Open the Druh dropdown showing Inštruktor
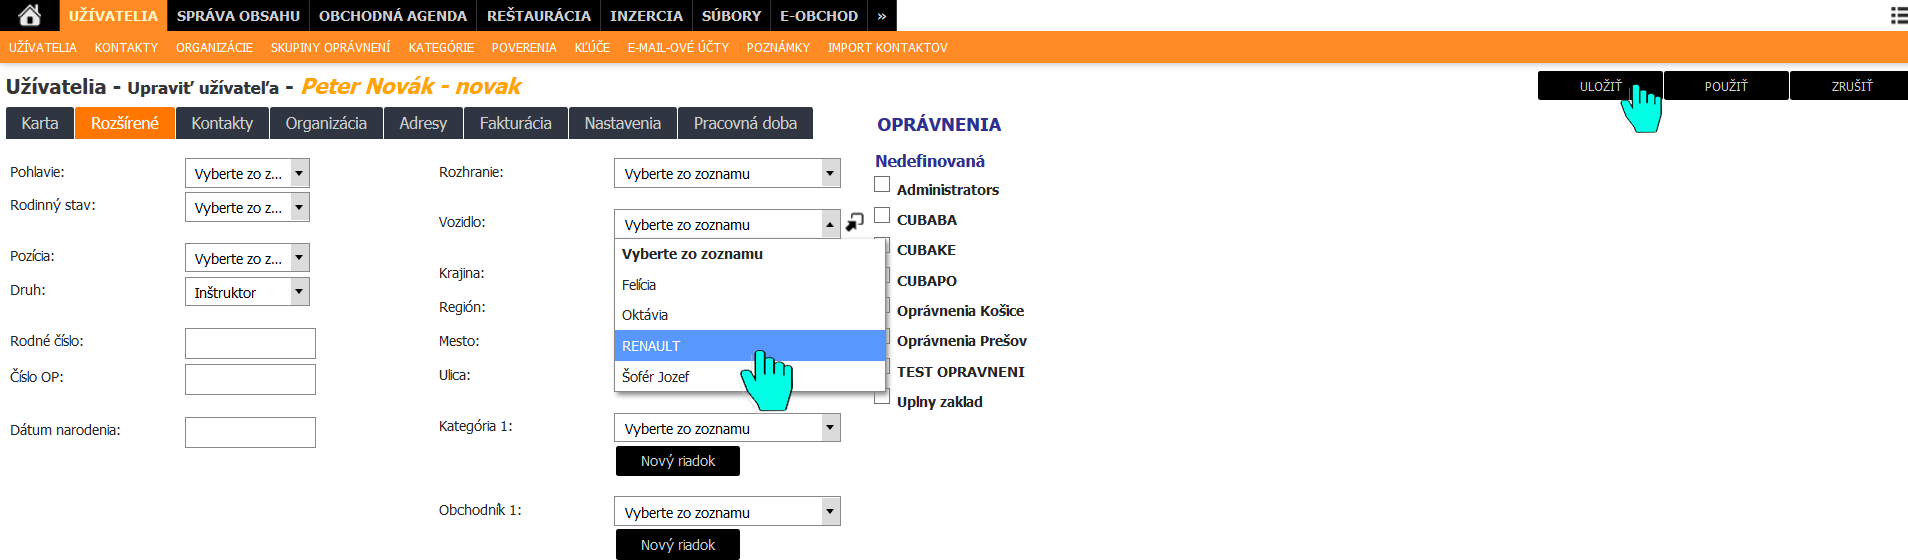The height and width of the screenshot is (560, 1908). [x=247, y=292]
